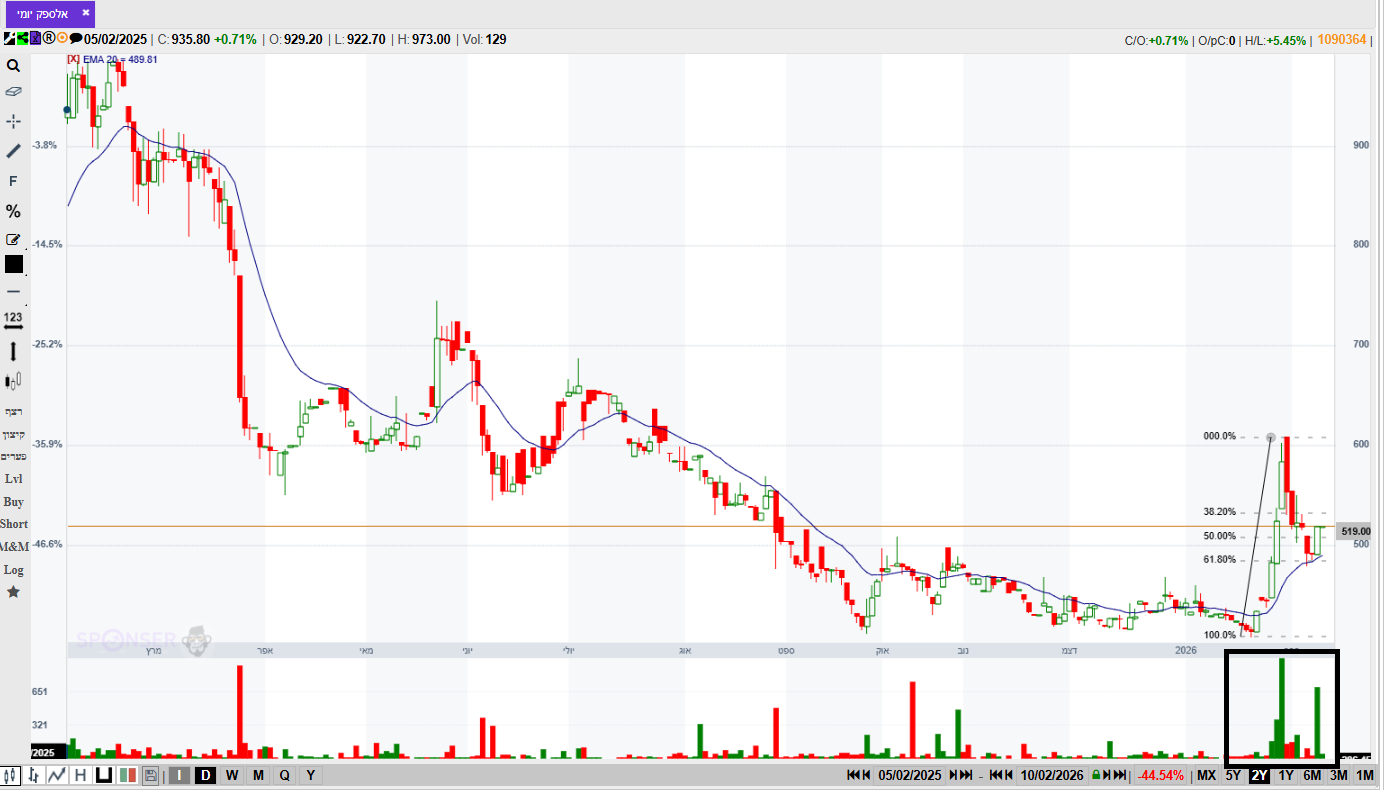
Task: Select the percent measure tool
Action: [13, 211]
